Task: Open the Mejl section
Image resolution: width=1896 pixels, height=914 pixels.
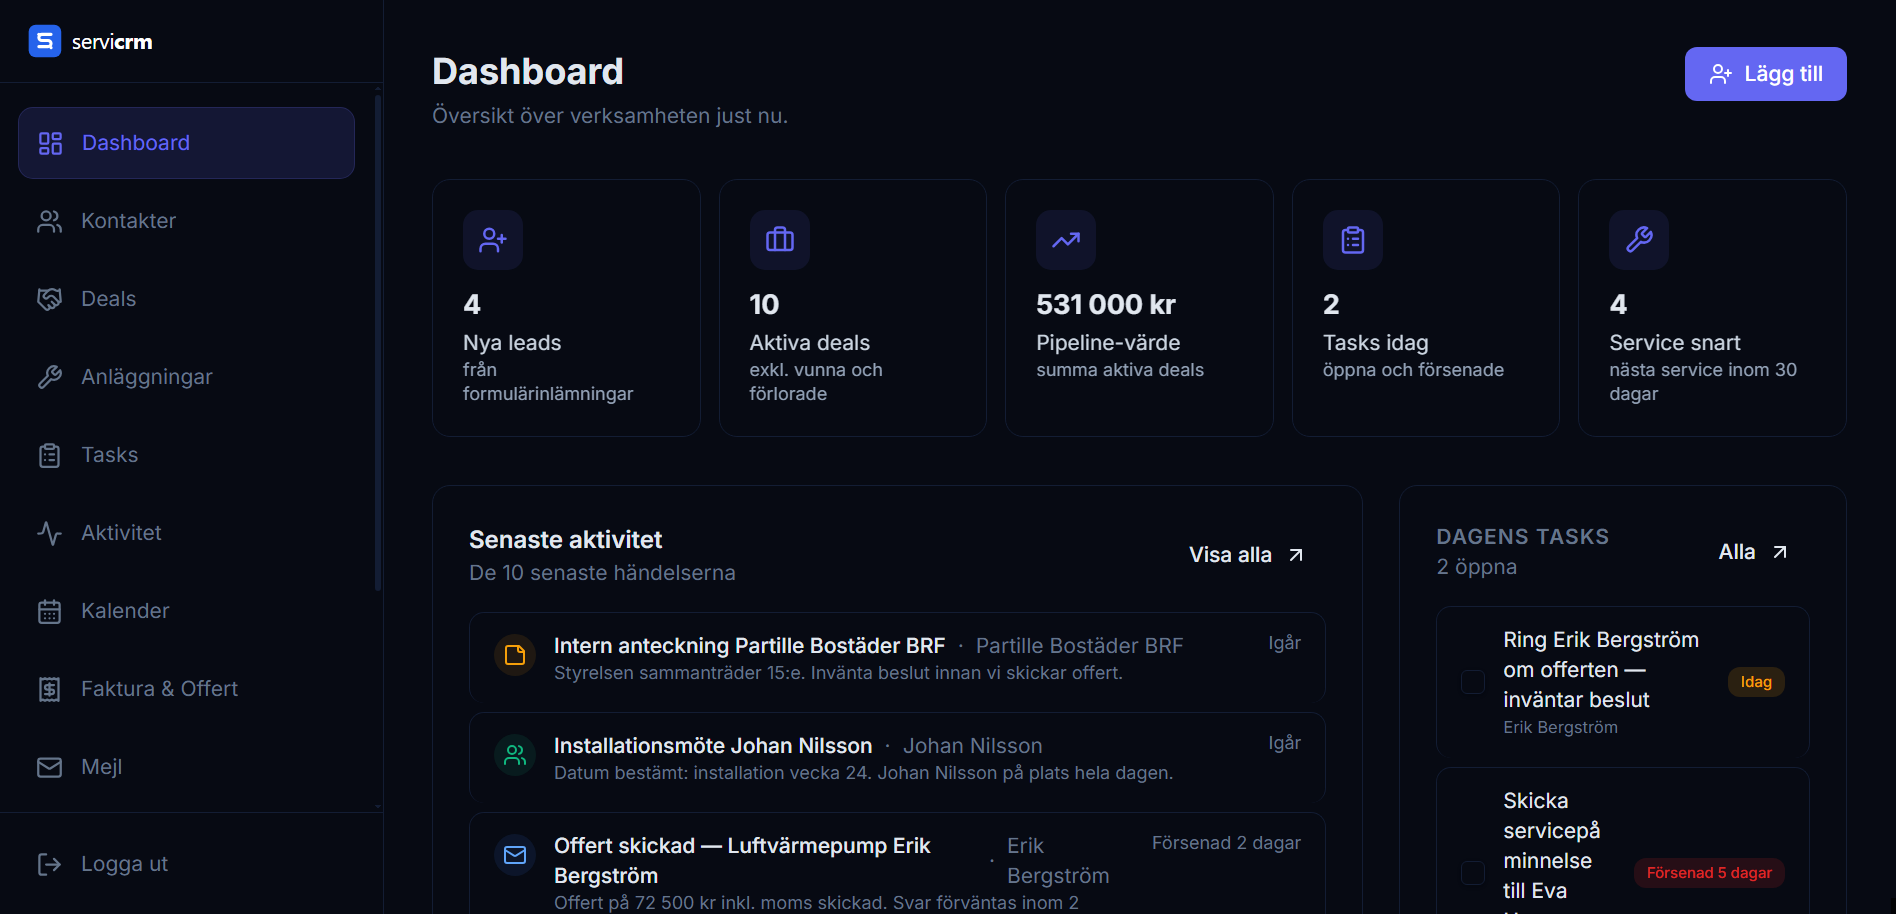Action: pos(186,767)
